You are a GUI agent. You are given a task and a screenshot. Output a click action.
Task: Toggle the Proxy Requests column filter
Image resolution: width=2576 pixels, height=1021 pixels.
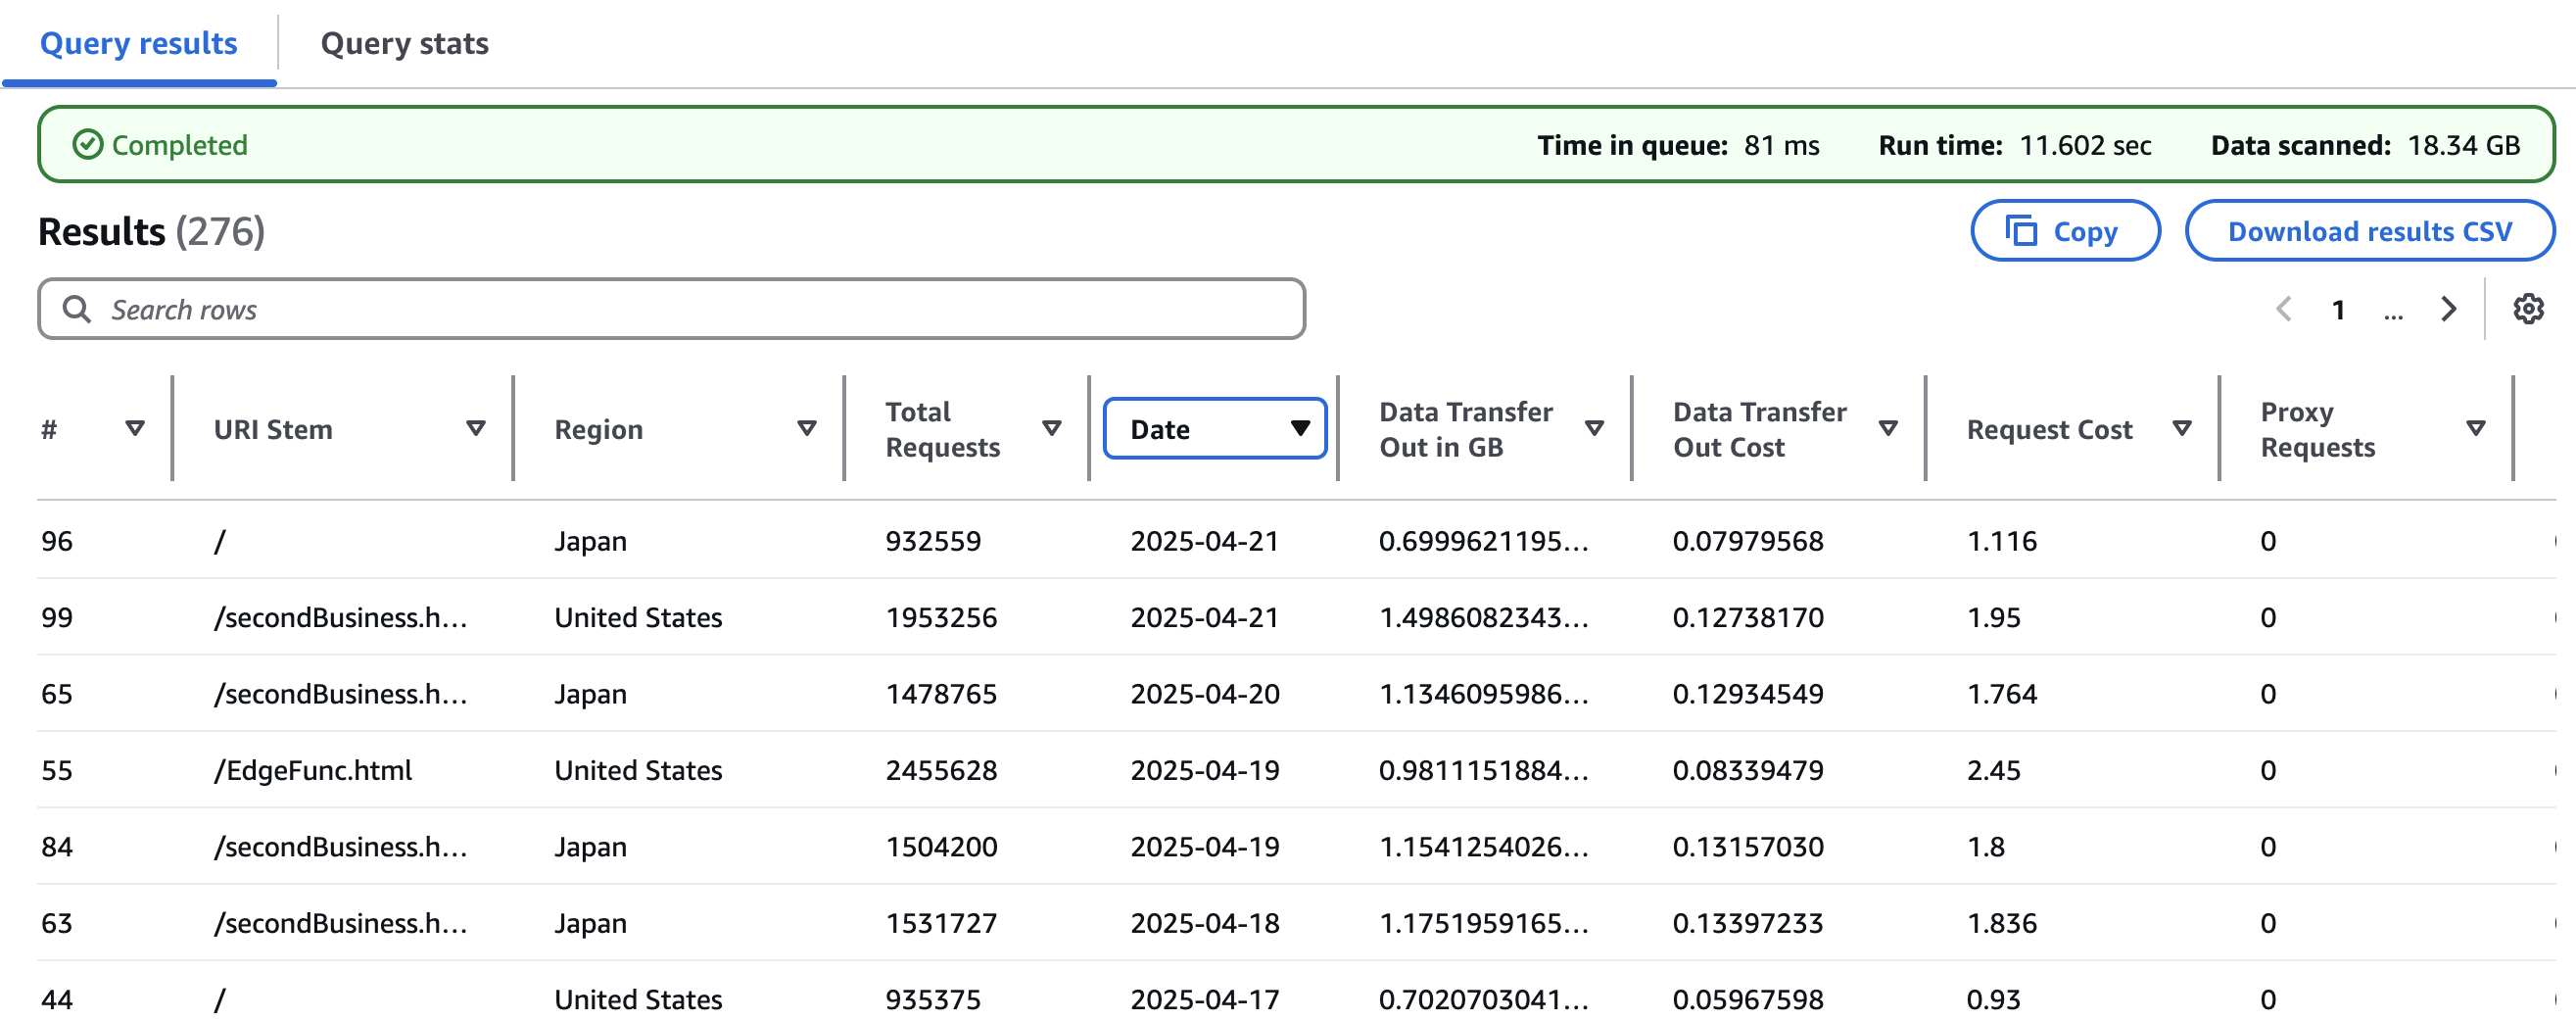click(x=2475, y=428)
